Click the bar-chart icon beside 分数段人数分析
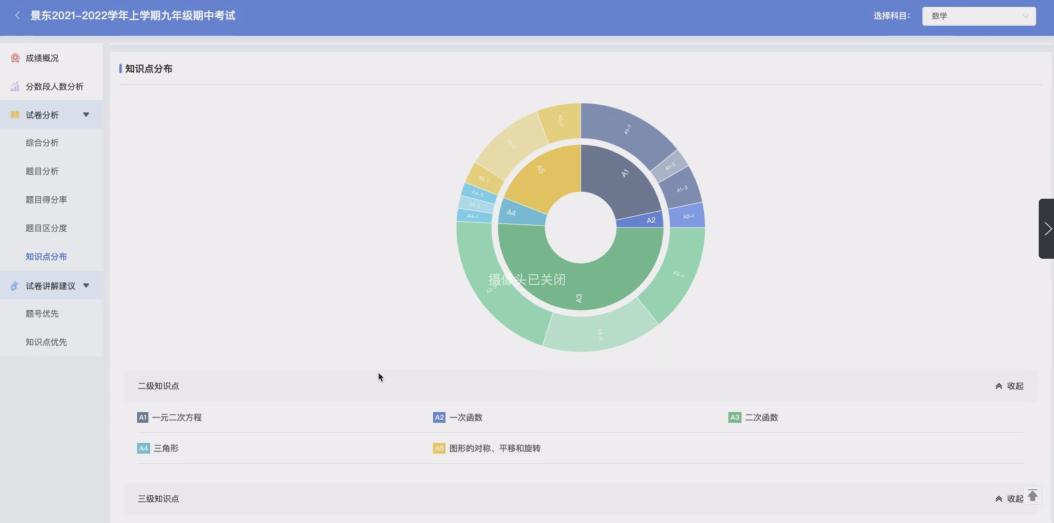Image resolution: width=1054 pixels, height=523 pixels. 15,87
